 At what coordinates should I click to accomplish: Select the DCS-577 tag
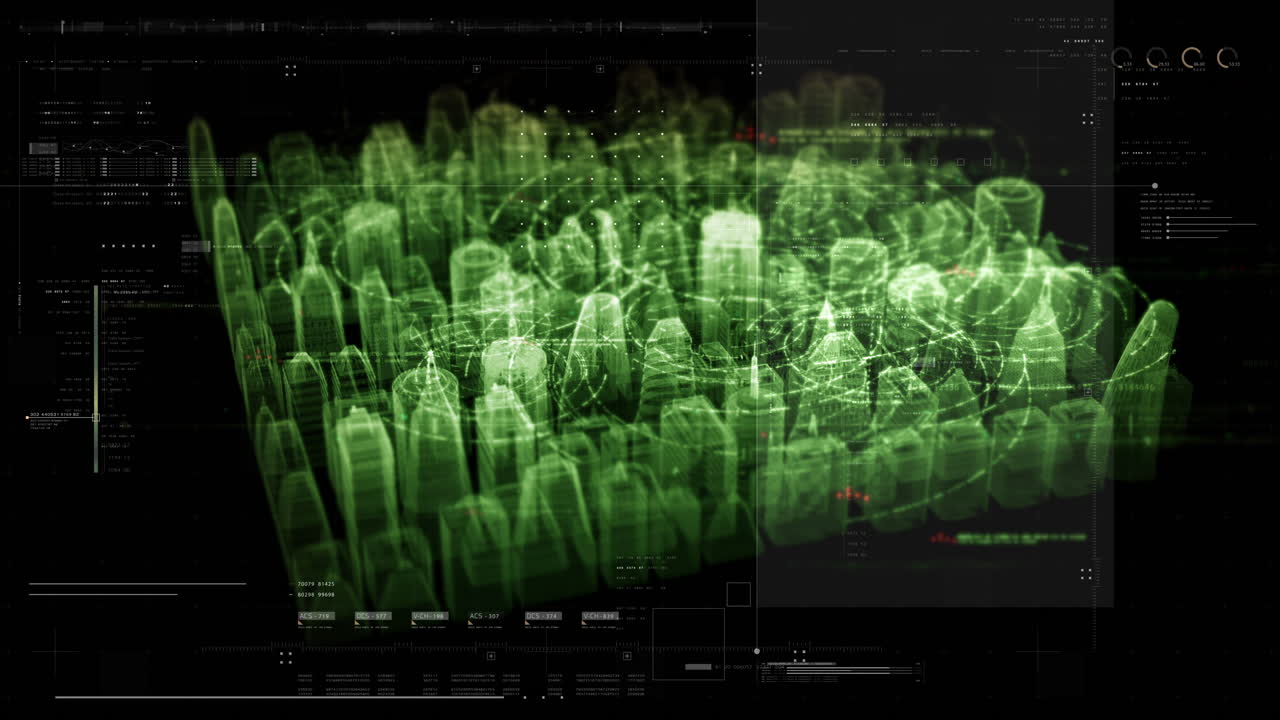point(373,616)
